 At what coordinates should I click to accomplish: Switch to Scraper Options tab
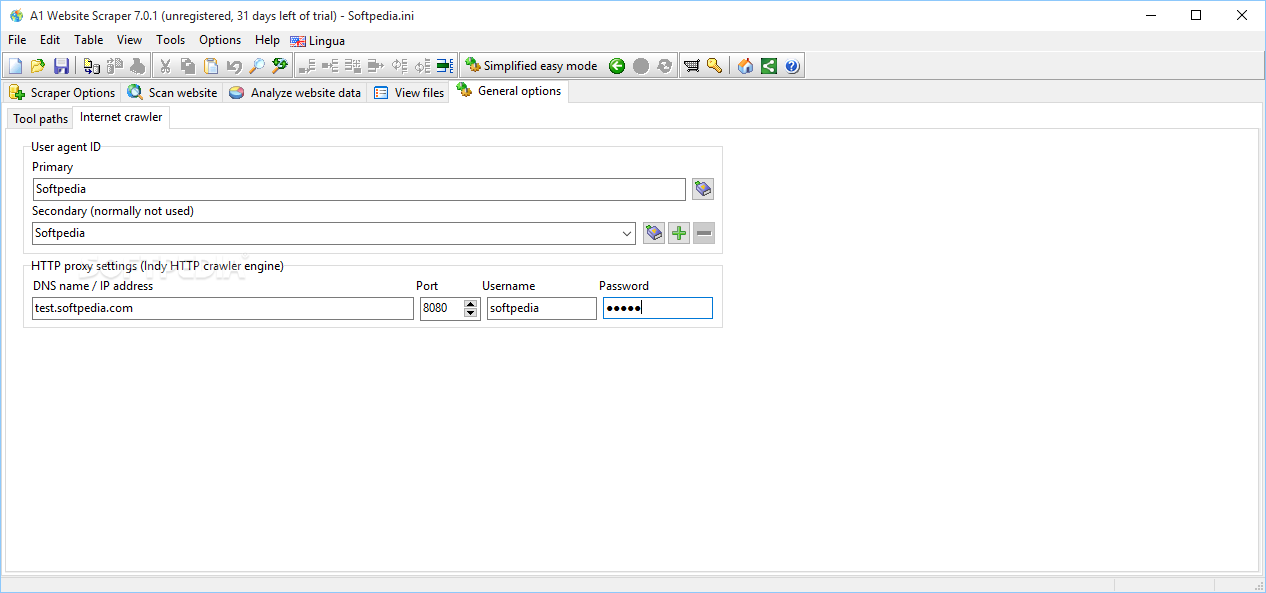tap(62, 92)
